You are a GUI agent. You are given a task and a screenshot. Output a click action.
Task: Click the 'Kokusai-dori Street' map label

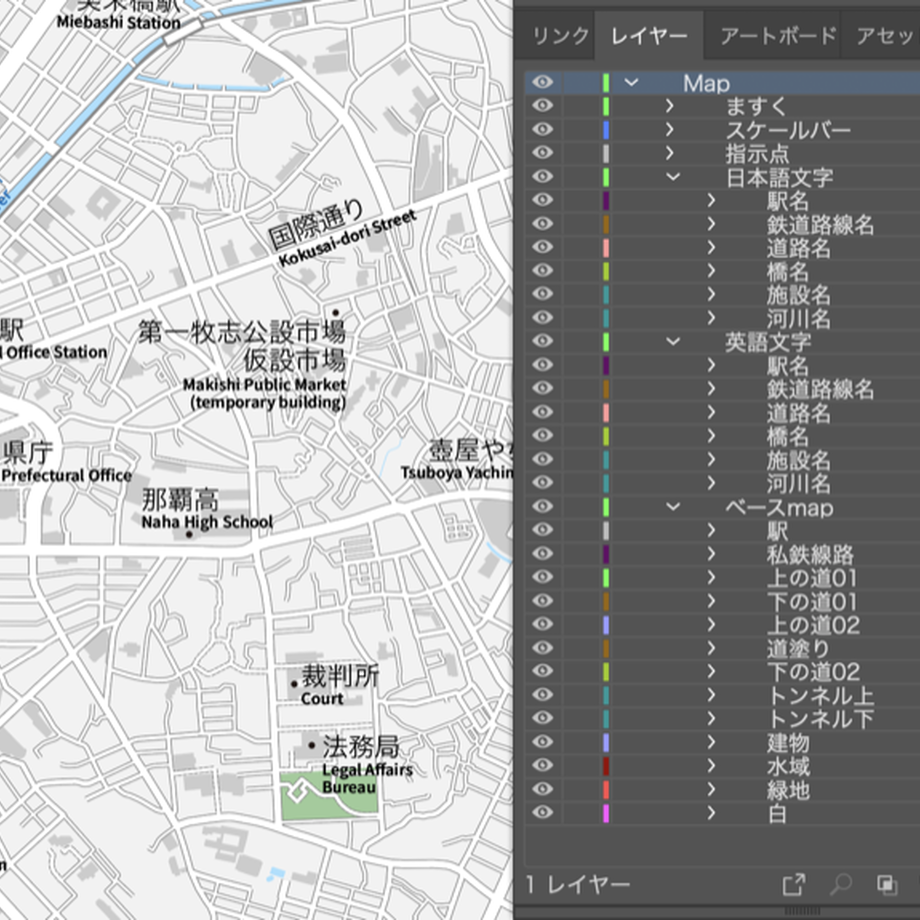click(347, 238)
